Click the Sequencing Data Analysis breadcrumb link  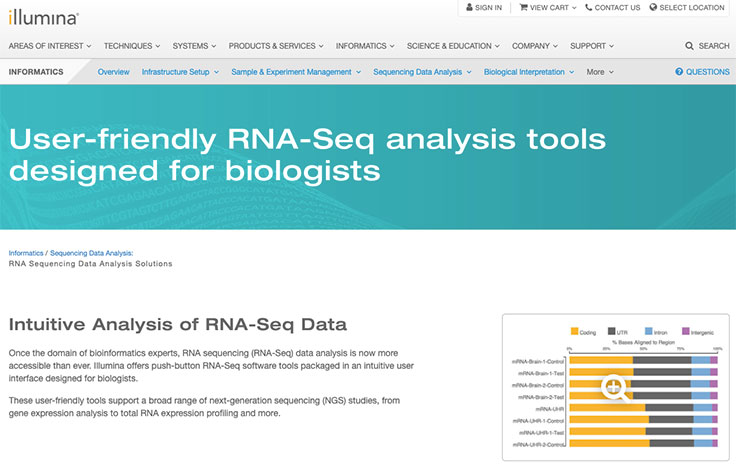91,253
